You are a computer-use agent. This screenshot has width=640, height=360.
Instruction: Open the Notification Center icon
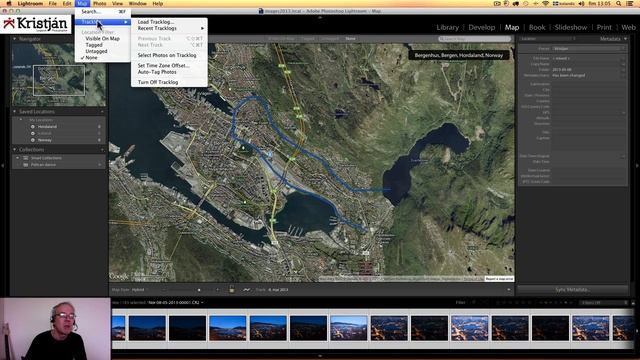tap(631, 3)
